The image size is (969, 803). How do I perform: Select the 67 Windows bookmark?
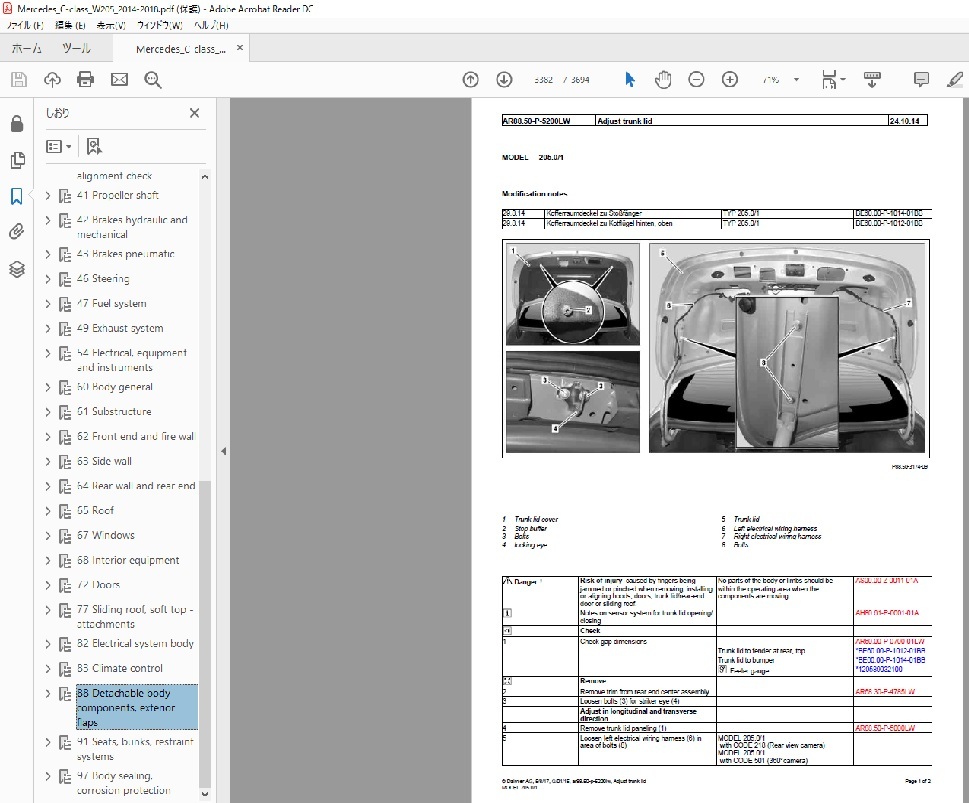coord(106,535)
